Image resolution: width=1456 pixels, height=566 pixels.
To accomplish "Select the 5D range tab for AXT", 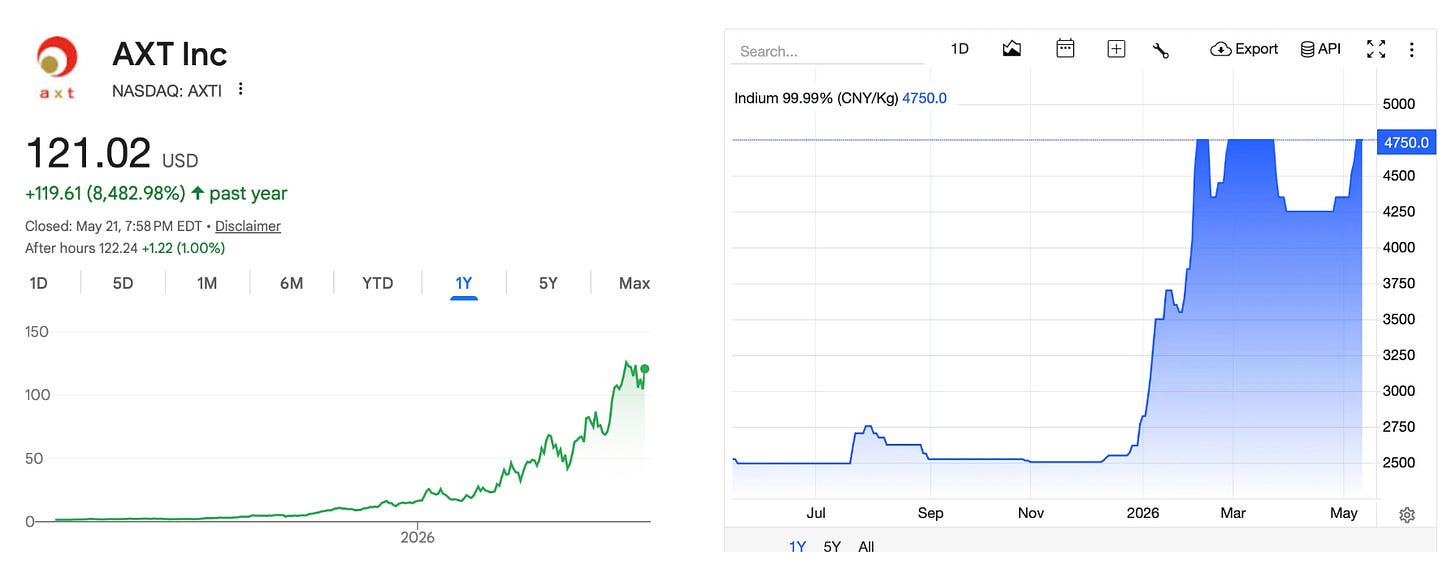I will (123, 283).
